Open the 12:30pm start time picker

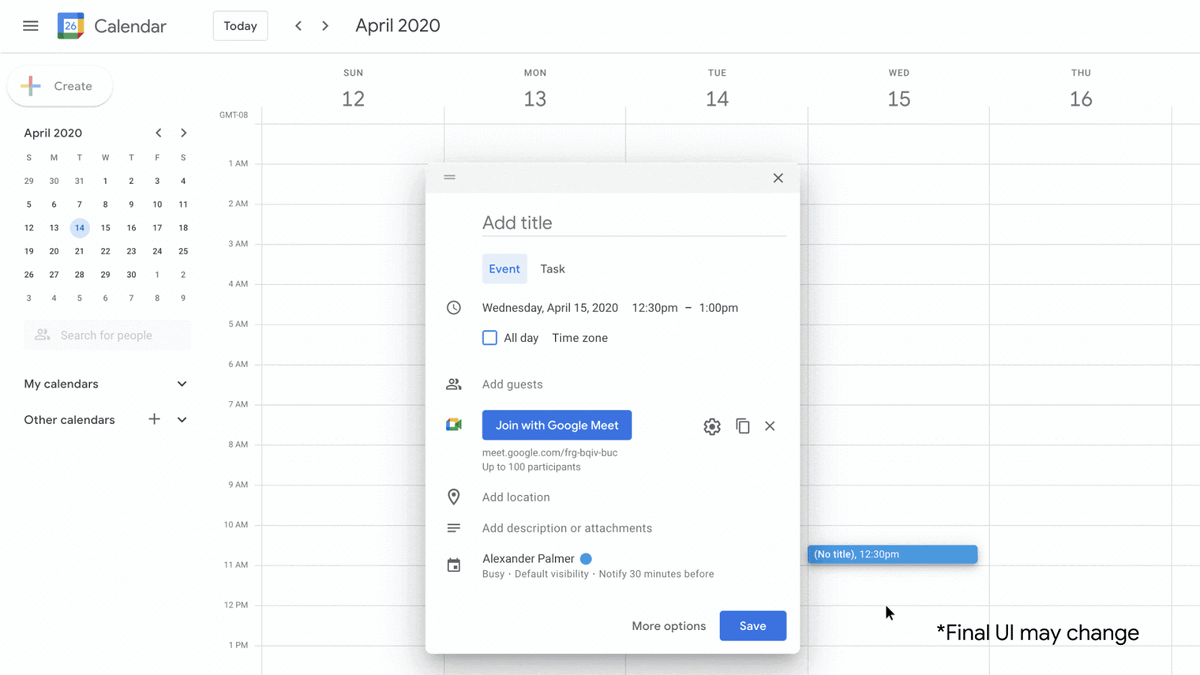655,308
